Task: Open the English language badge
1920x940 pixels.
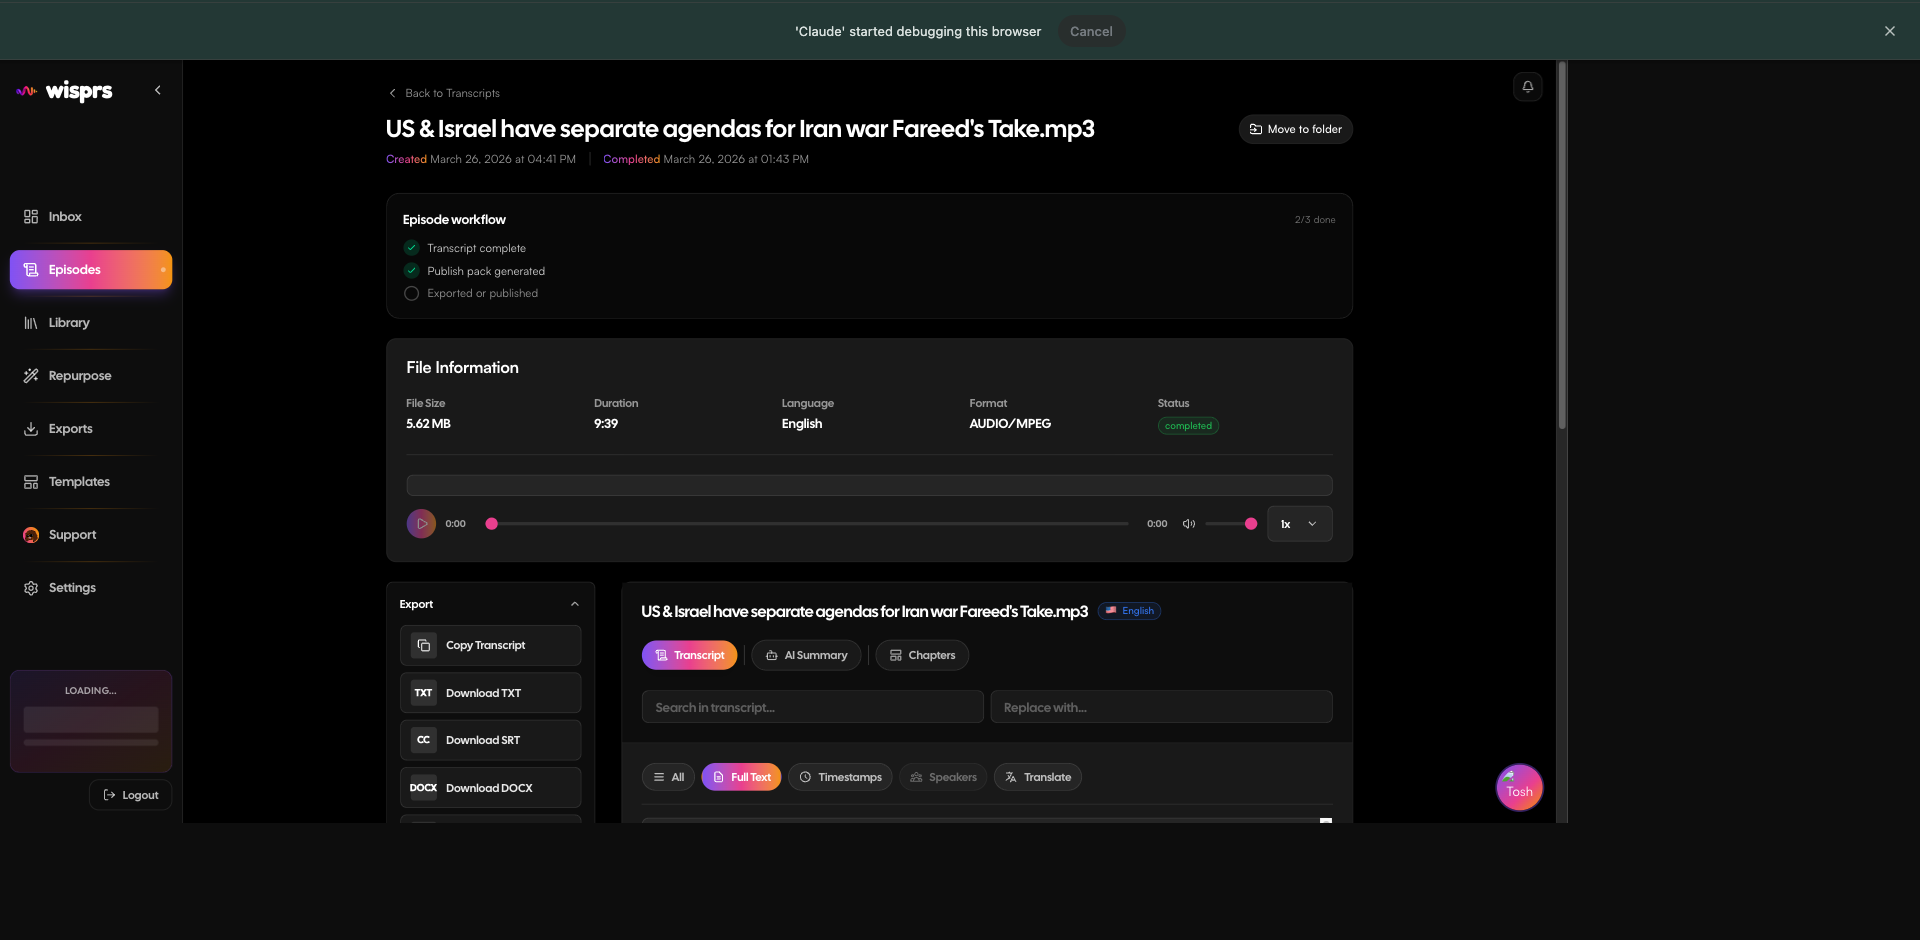Action: click(x=1130, y=611)
